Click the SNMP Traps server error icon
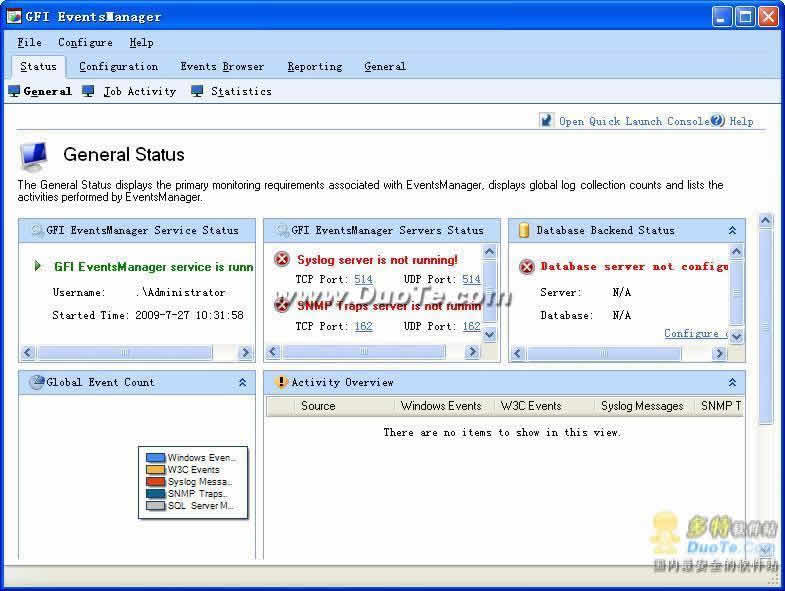This screenshot has width=785, height=591. [x=282, y=305]
